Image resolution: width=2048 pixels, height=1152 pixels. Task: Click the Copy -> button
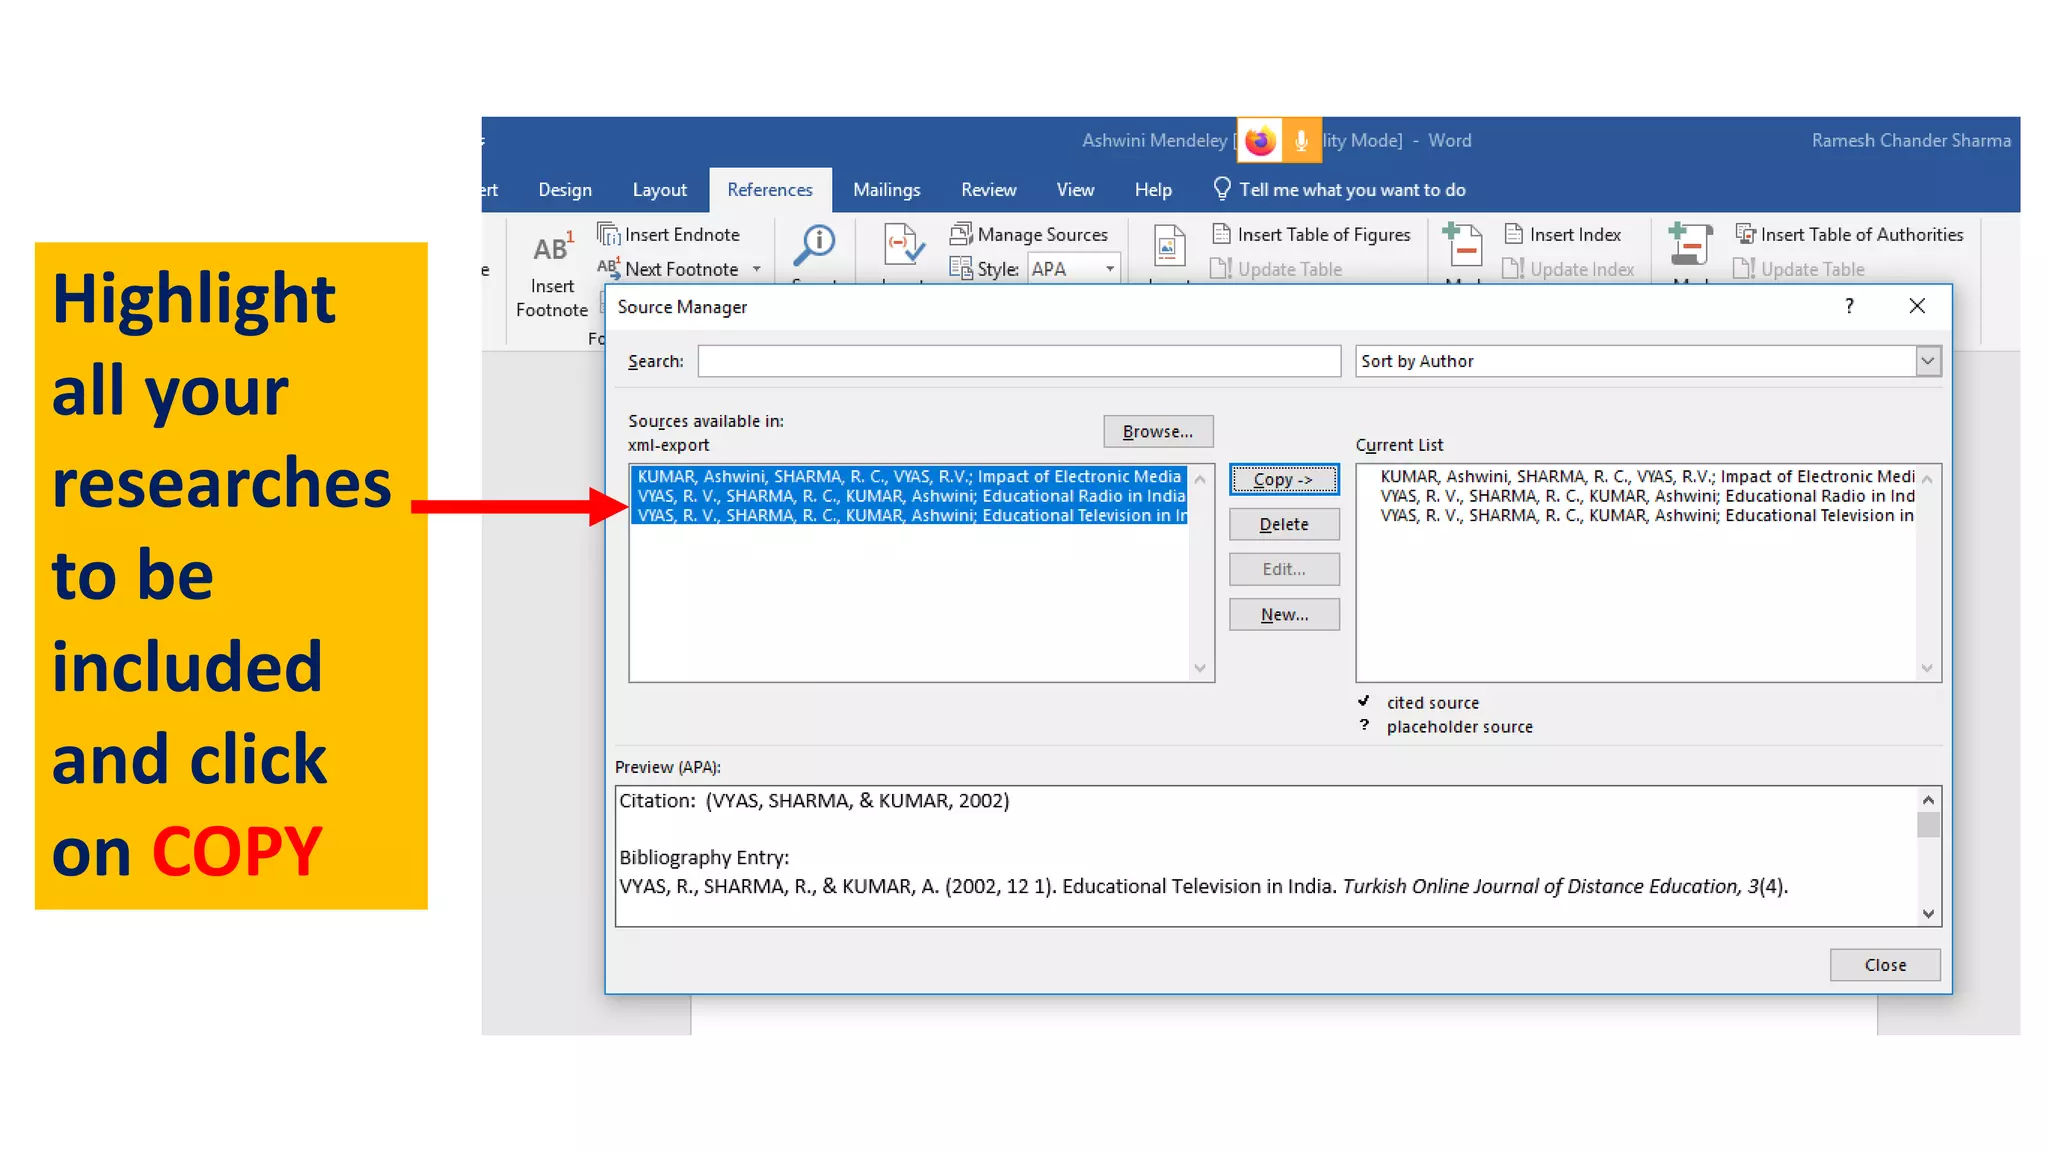click(x=1284, y=480)
